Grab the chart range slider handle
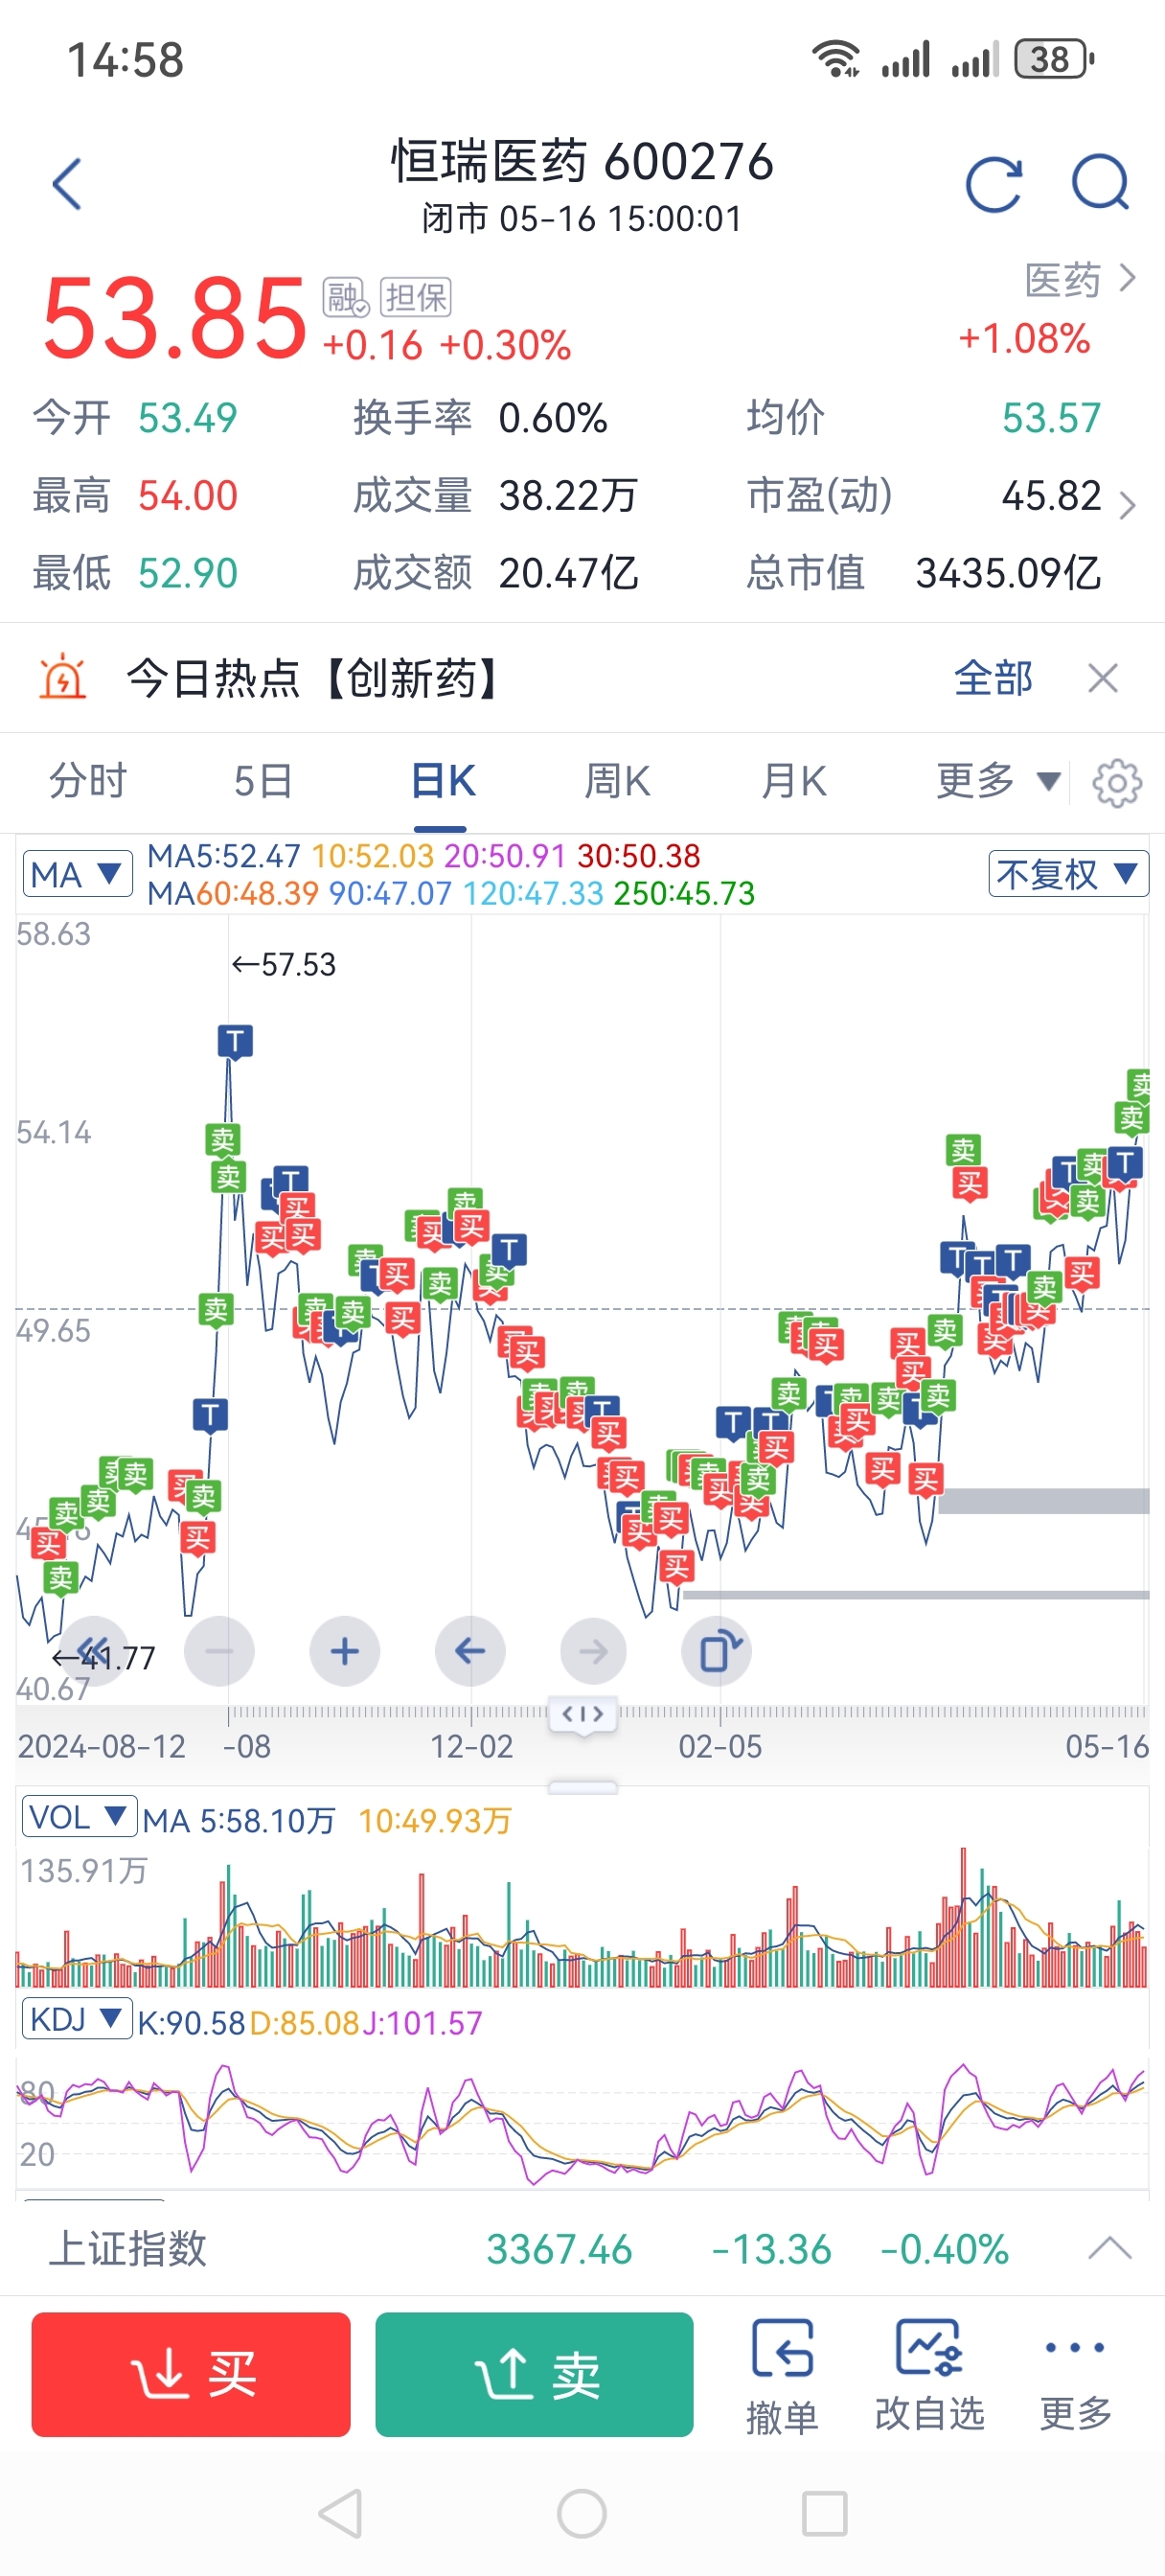1165x2576 pixels. (583, 1714)
